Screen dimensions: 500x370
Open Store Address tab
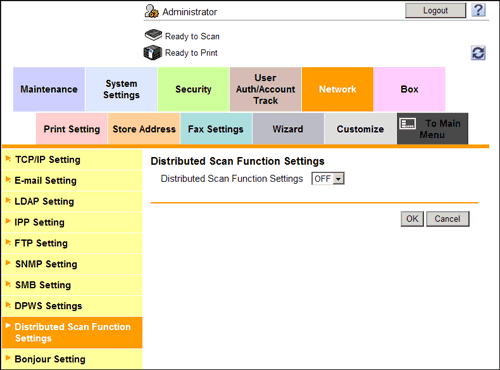coord(144,129)
